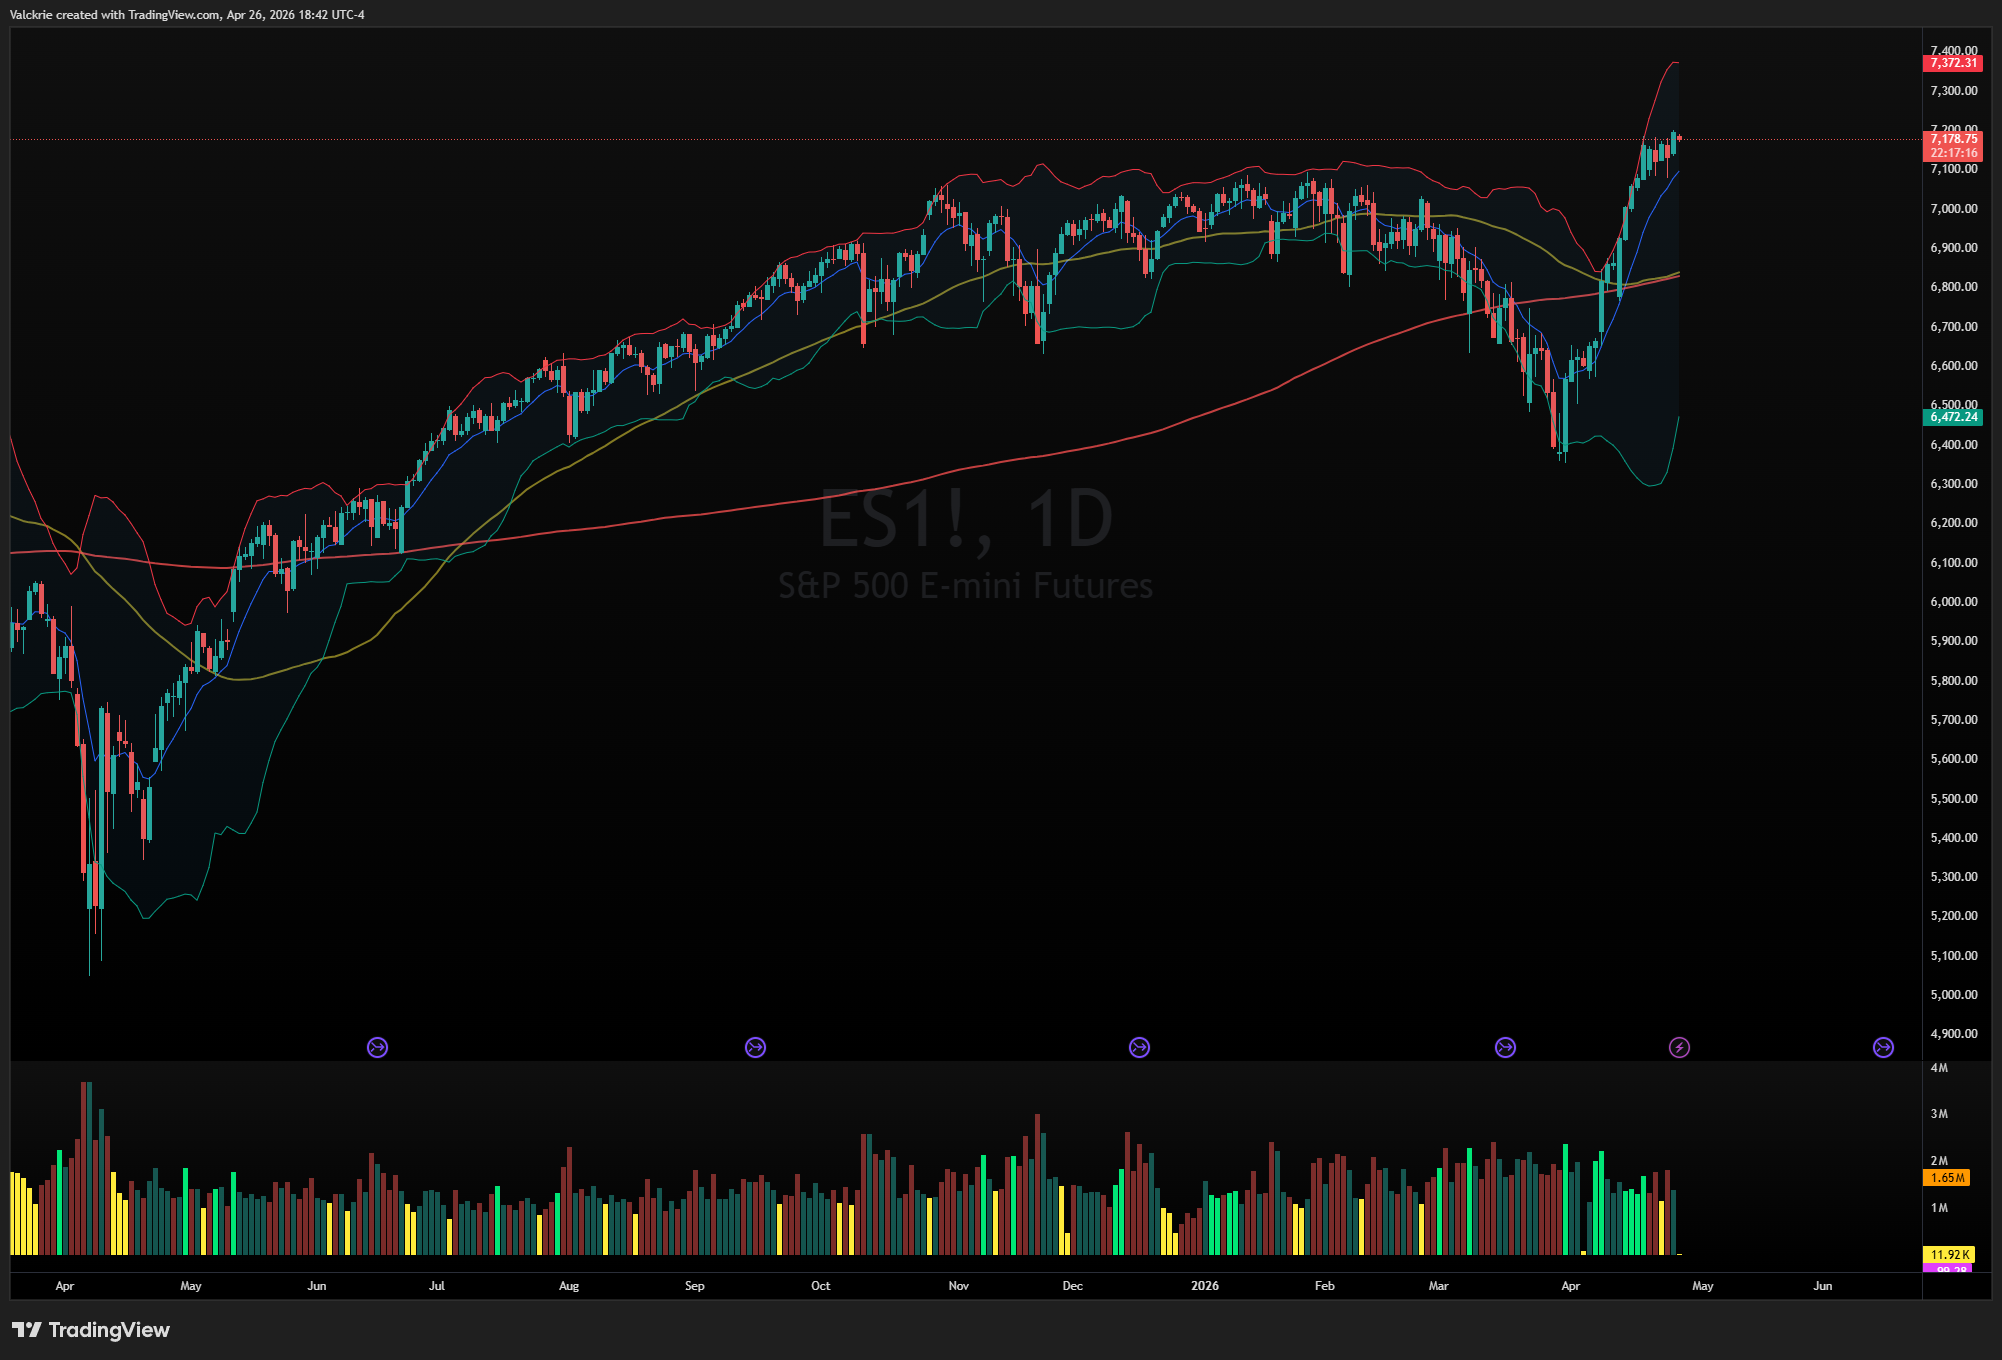Click the contract rollover icon between Dec and 2026
This screenshot has width=2002, height=1360.
click(x=1139, y=1047)
